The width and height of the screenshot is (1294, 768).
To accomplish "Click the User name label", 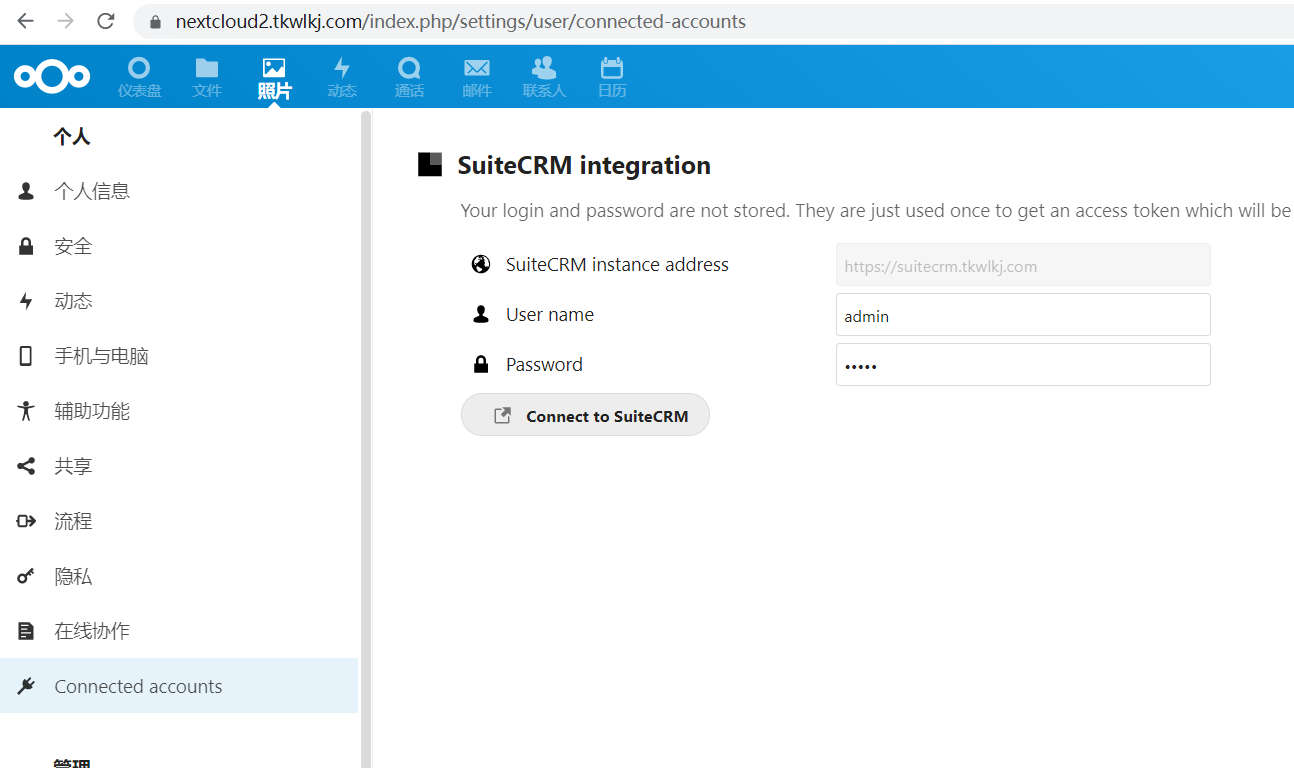I will click(550, 314).
